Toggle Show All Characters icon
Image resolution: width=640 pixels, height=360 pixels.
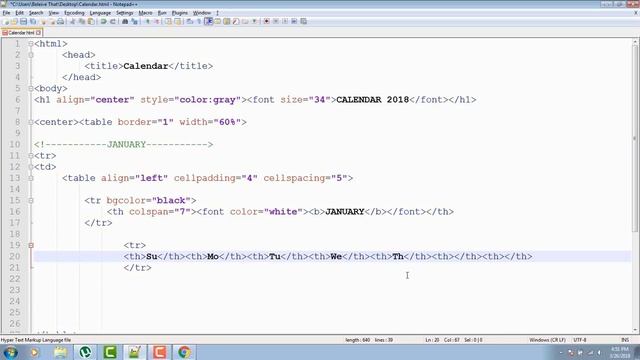[199, 21]
